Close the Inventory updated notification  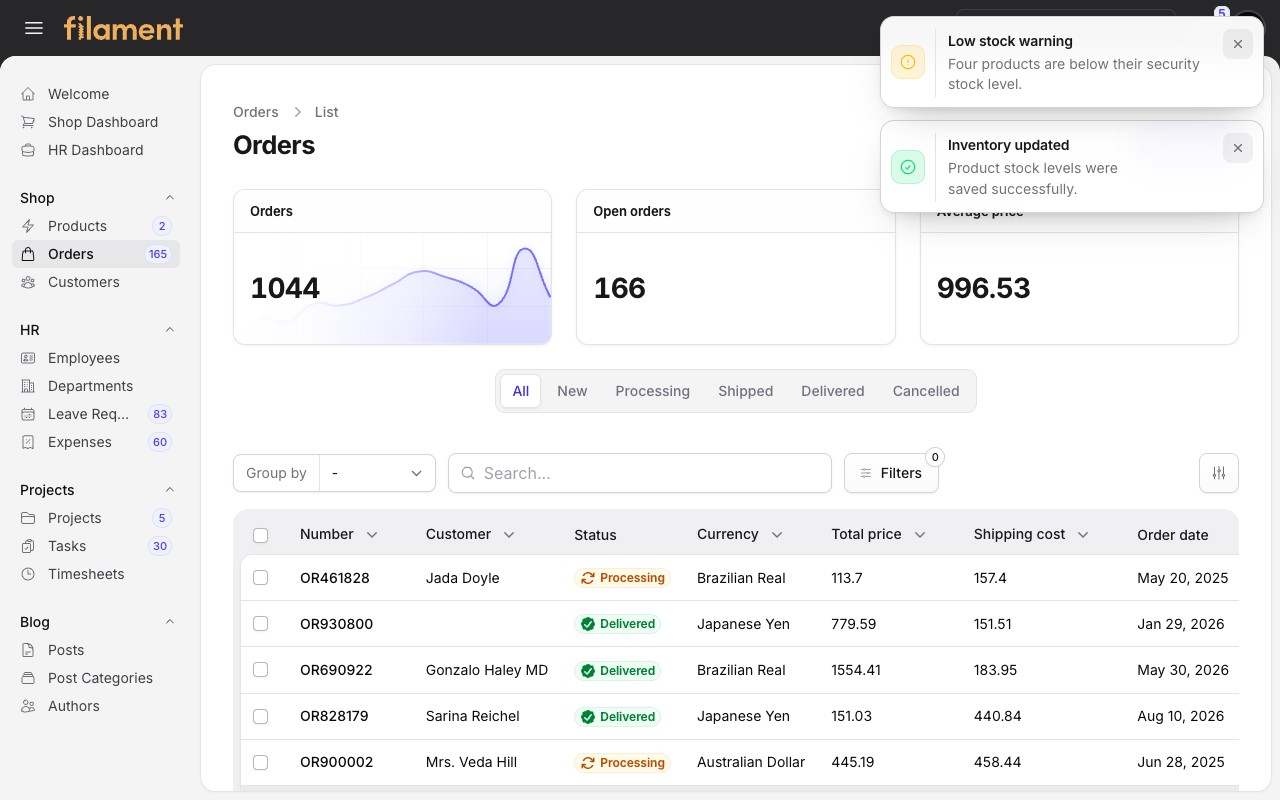coord(1238,148)
